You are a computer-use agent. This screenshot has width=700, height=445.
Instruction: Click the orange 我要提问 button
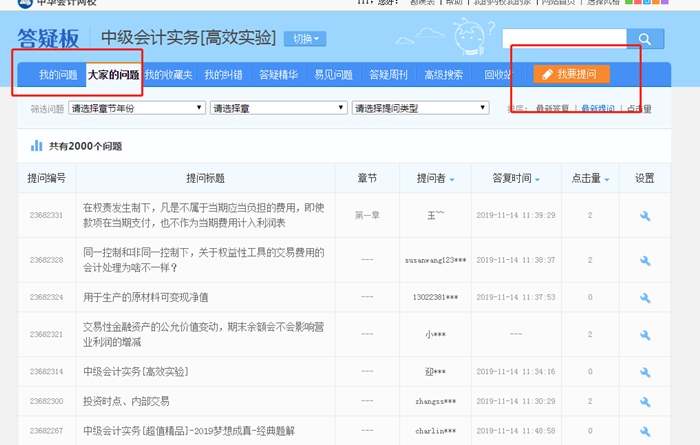tap(571, 74)
